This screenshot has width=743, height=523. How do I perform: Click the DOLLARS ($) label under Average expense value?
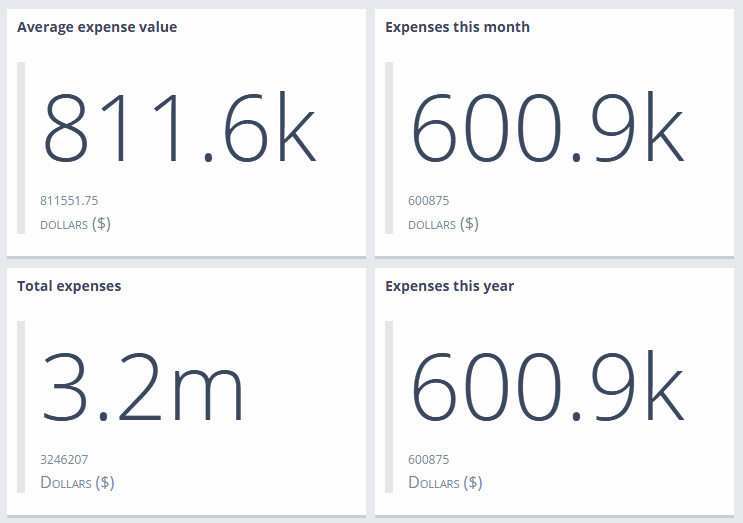(75, 224)
